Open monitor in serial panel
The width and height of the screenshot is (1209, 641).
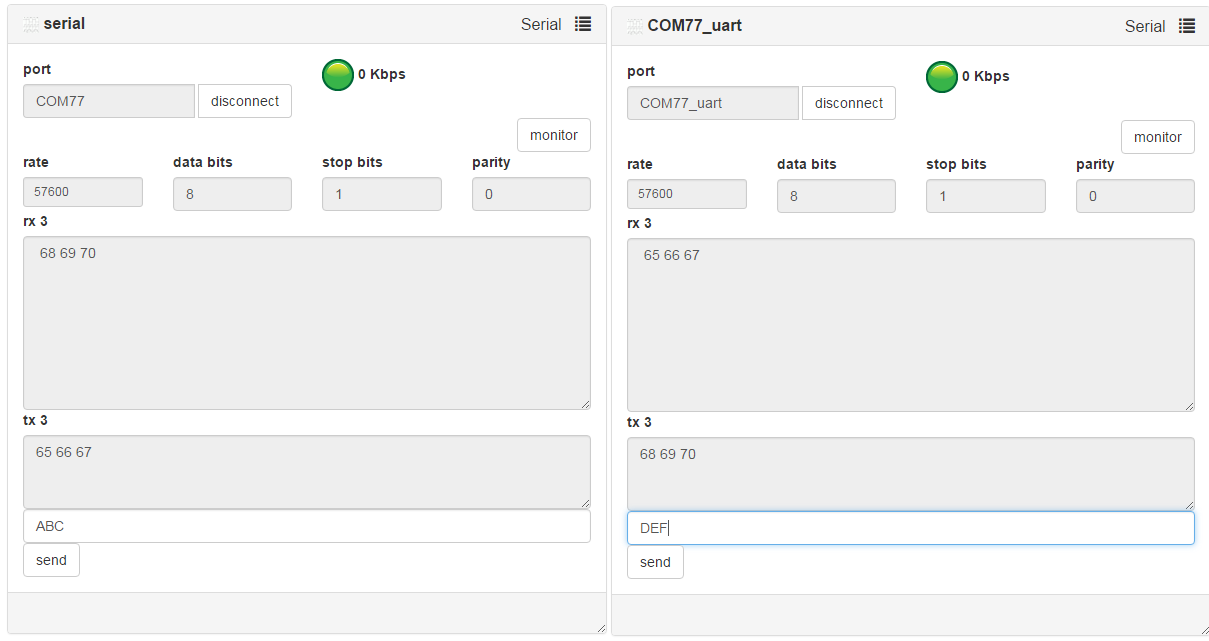554,135
